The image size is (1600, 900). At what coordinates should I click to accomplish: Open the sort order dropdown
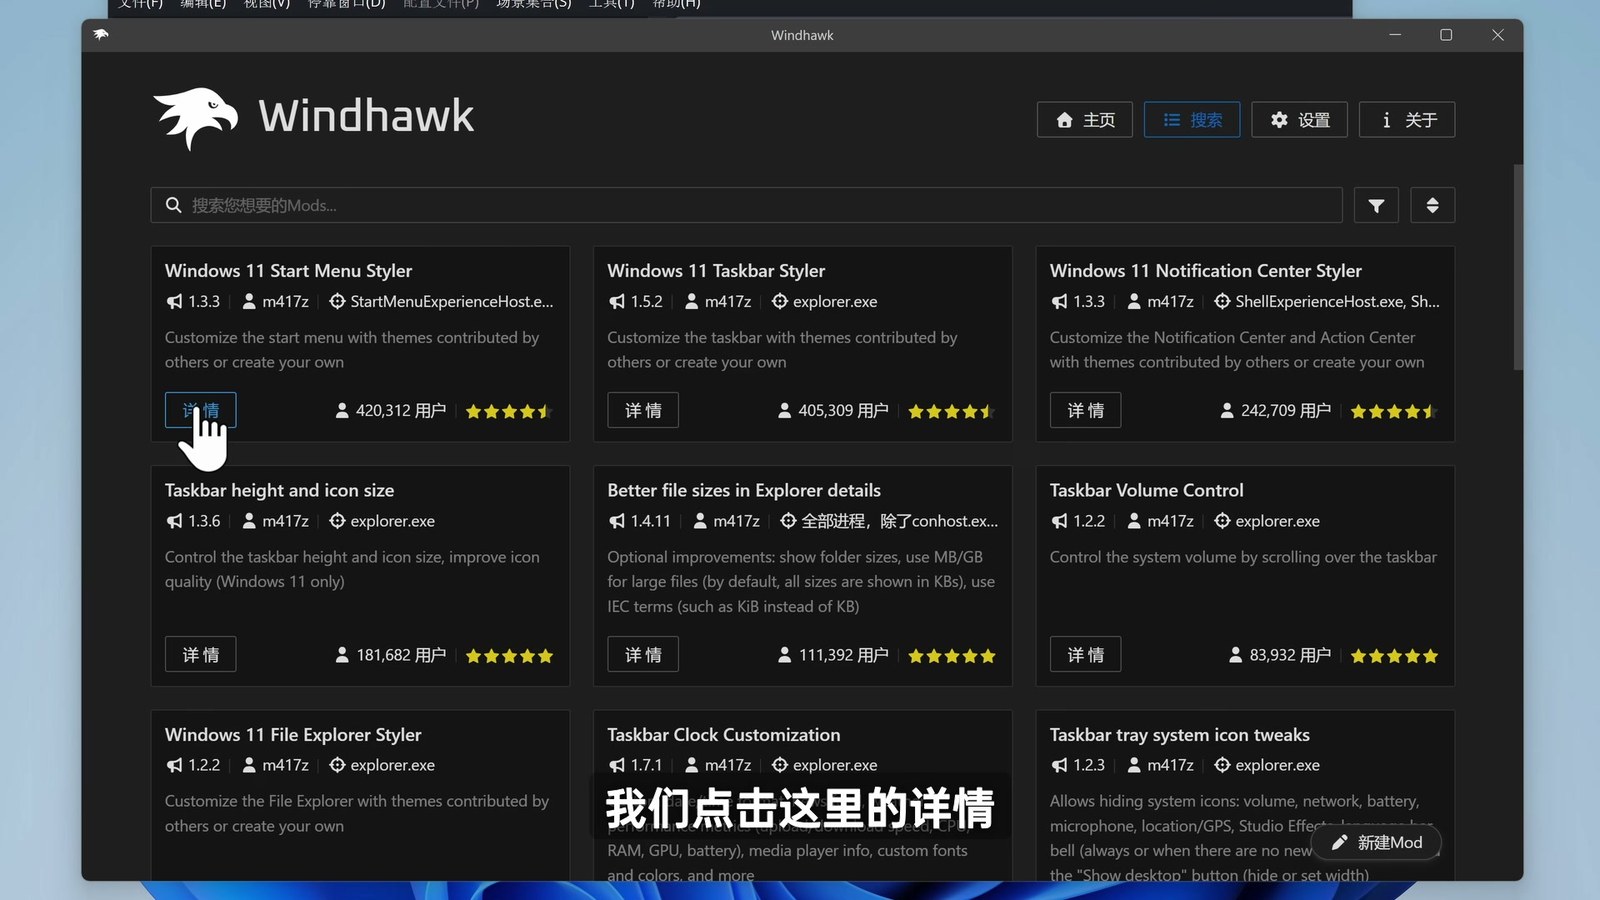point(1433,205)
